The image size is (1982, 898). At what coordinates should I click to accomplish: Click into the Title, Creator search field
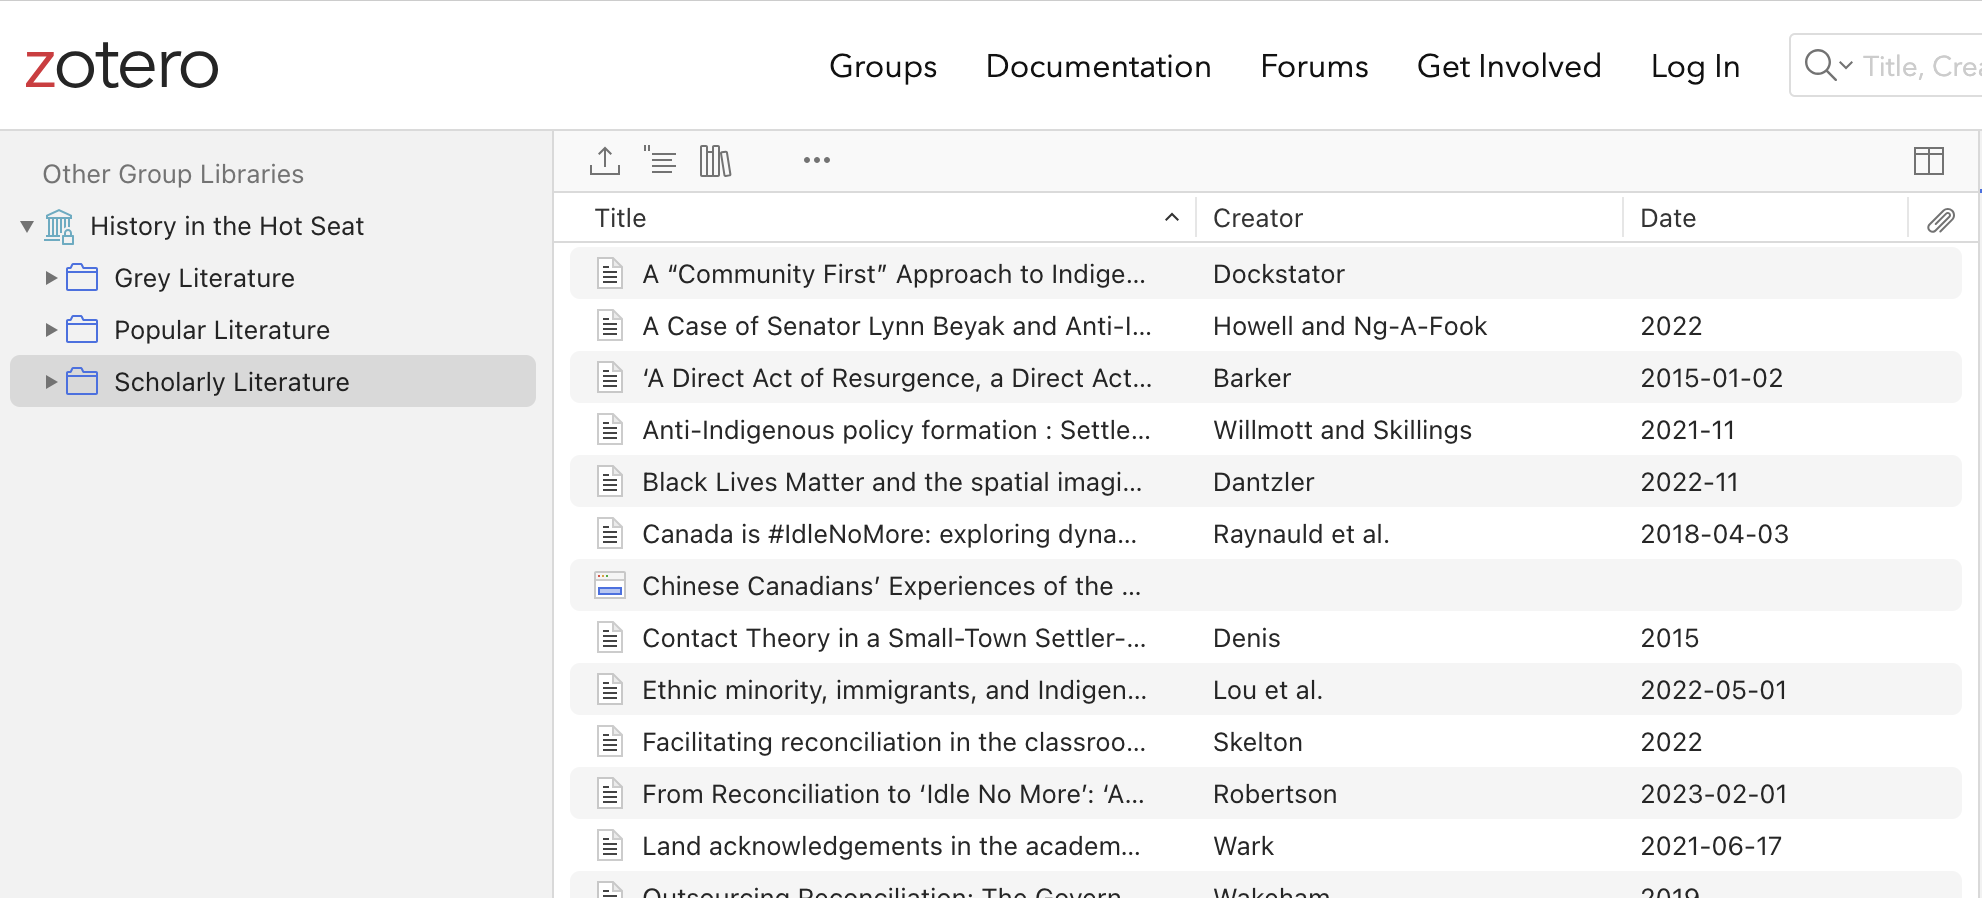(1920, 66)
